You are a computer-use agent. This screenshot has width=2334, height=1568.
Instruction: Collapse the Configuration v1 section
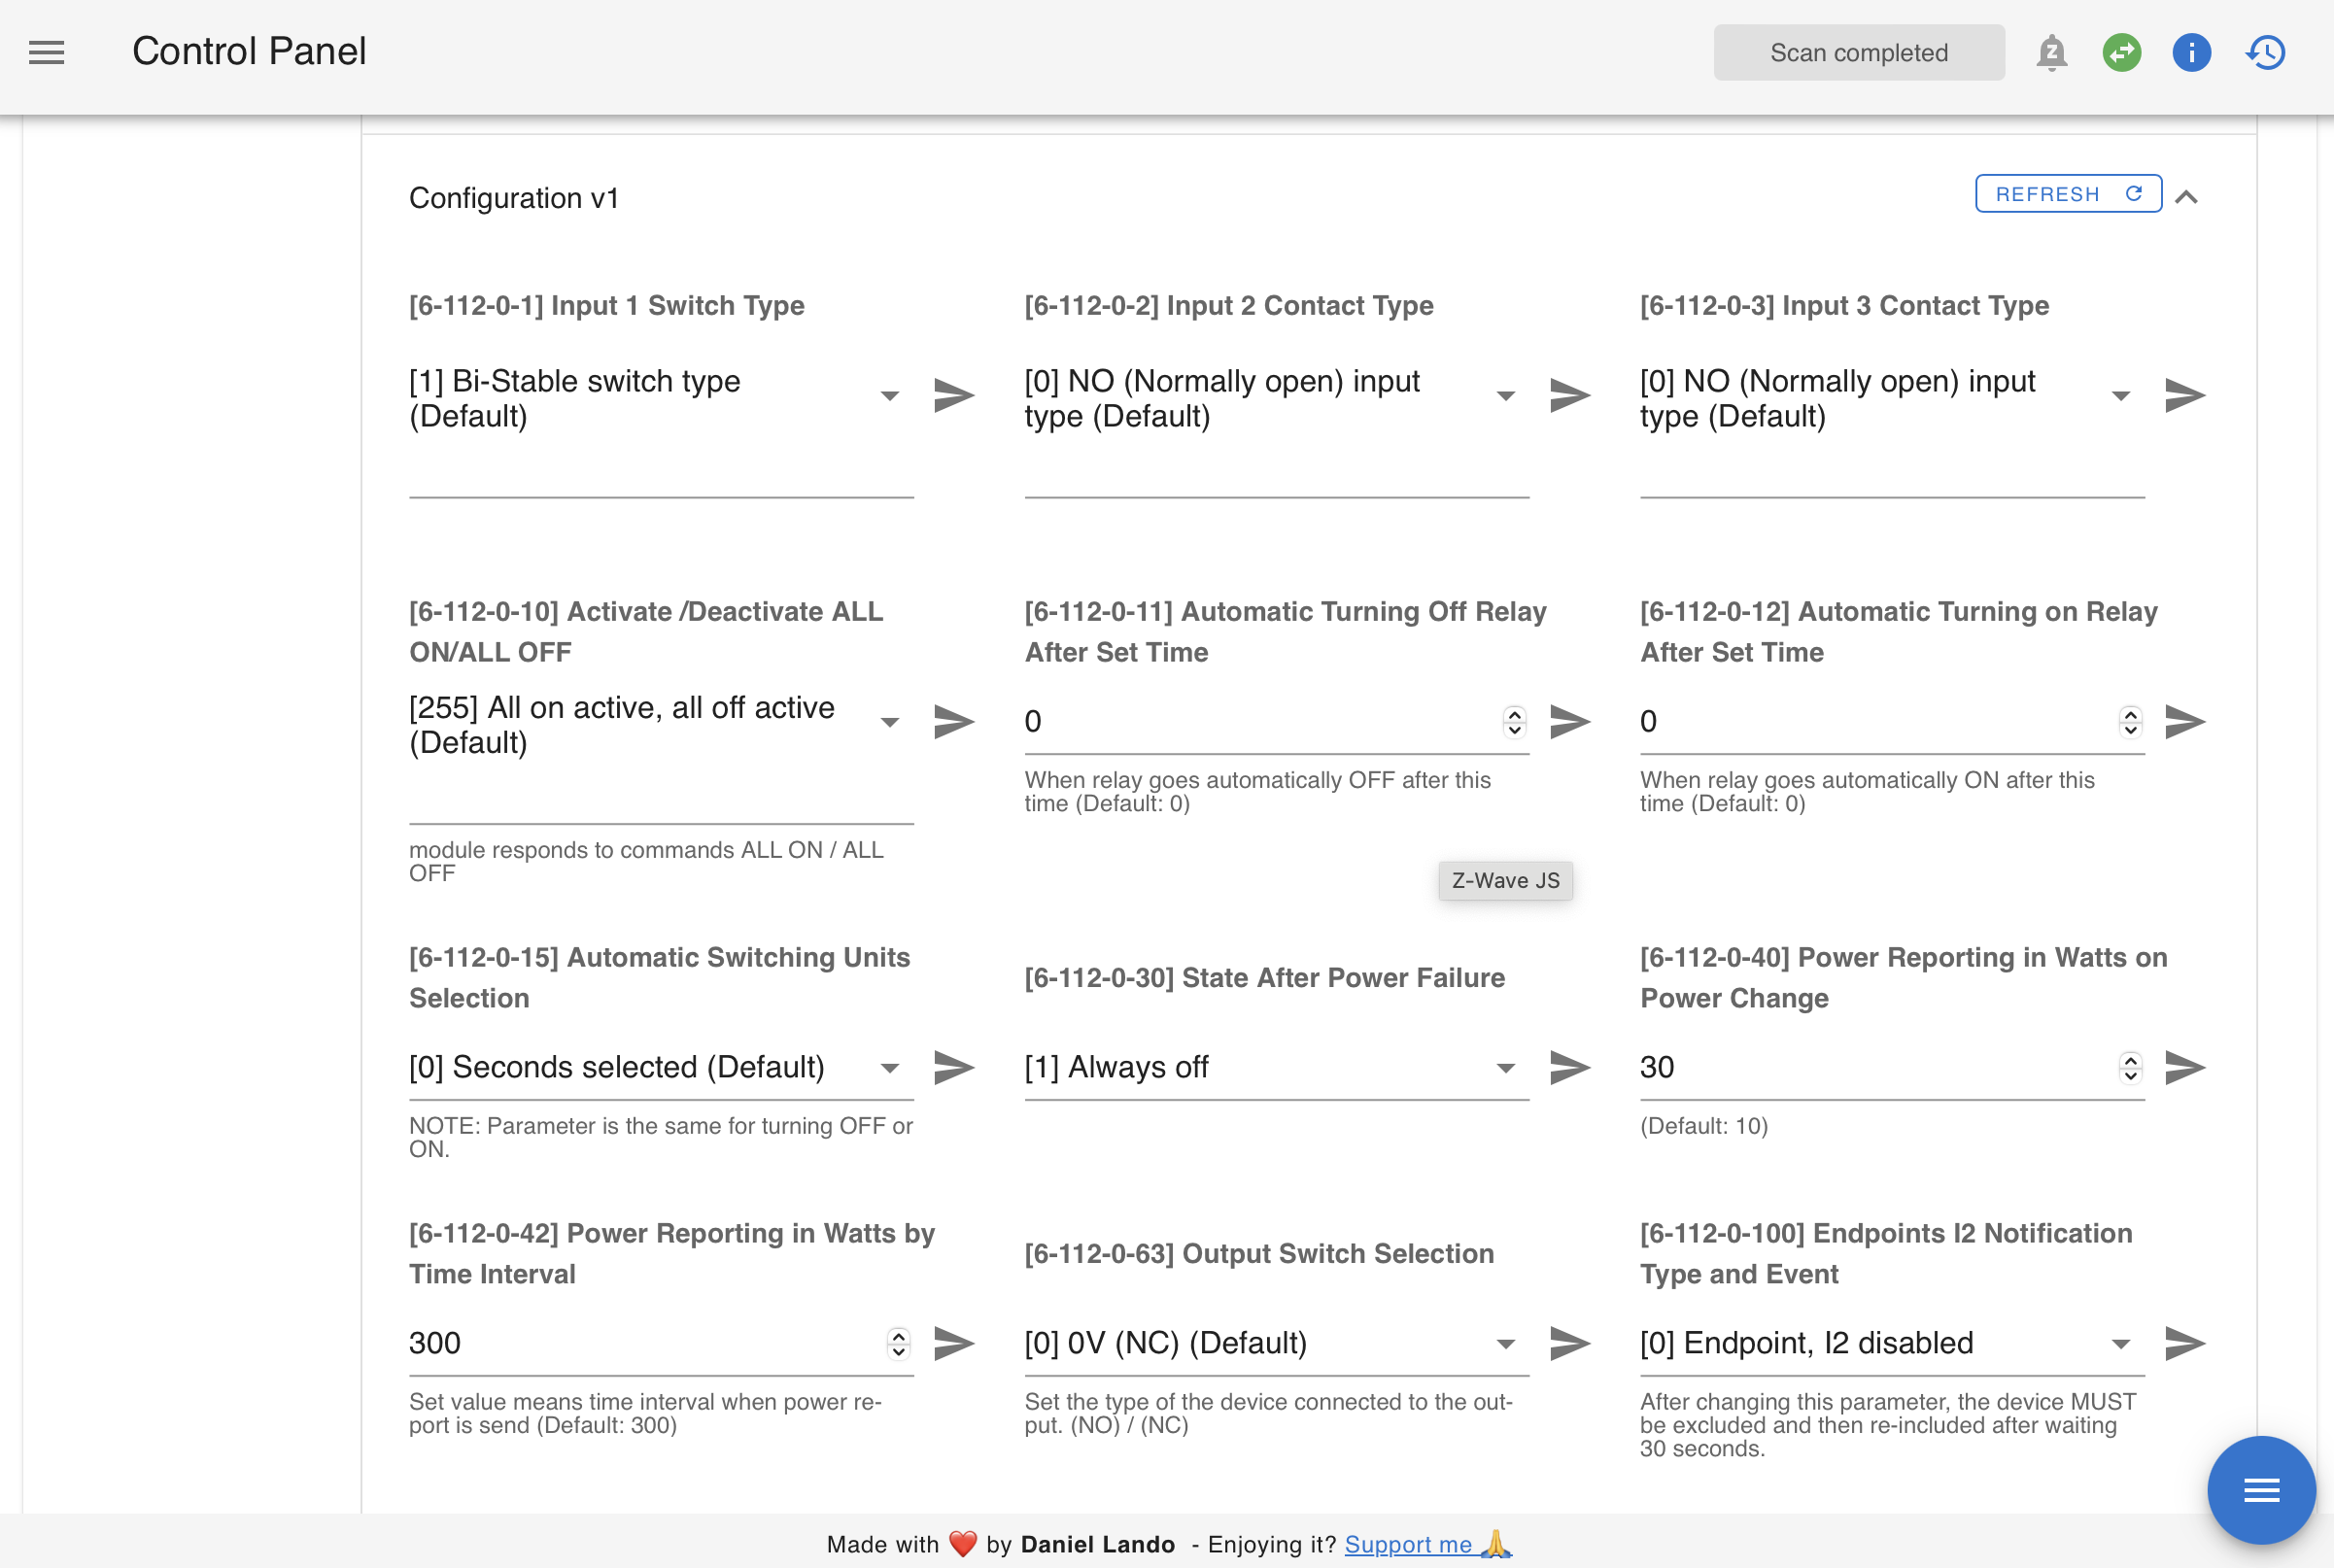[2186, 197]
